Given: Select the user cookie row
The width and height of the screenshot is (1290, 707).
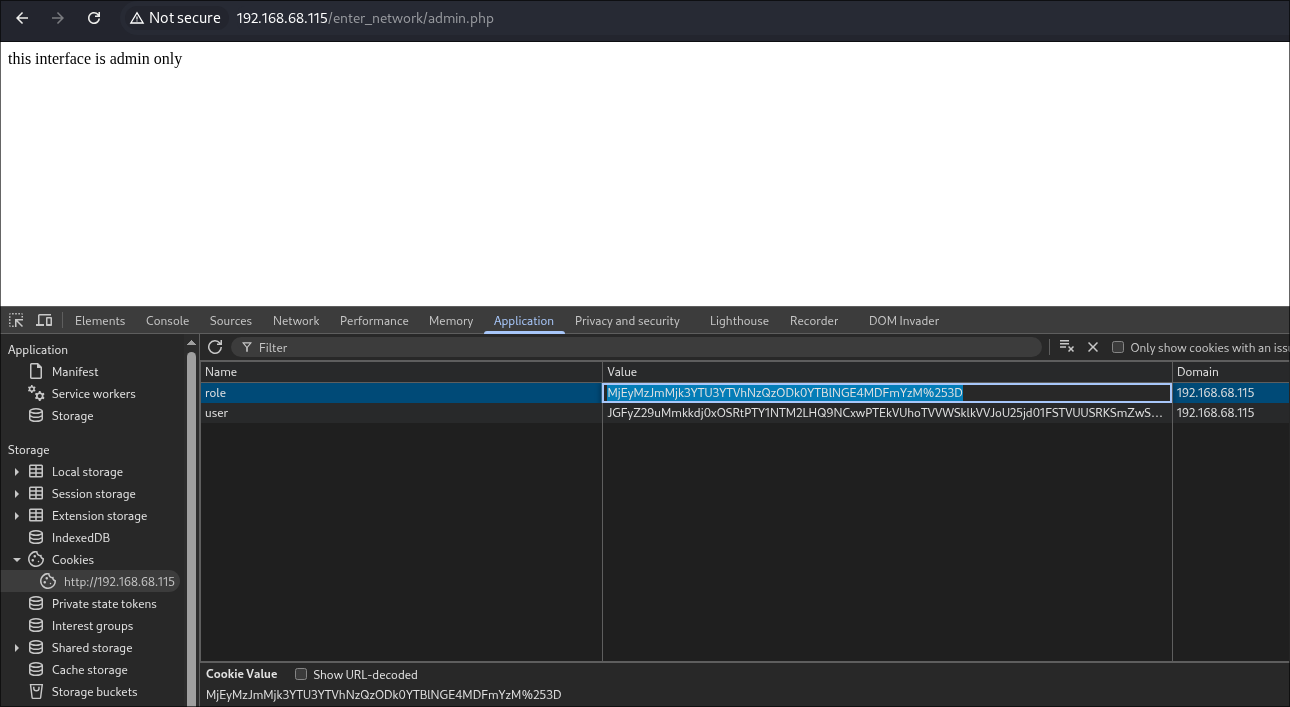Looking at the screenshot, I should [400, 413].
